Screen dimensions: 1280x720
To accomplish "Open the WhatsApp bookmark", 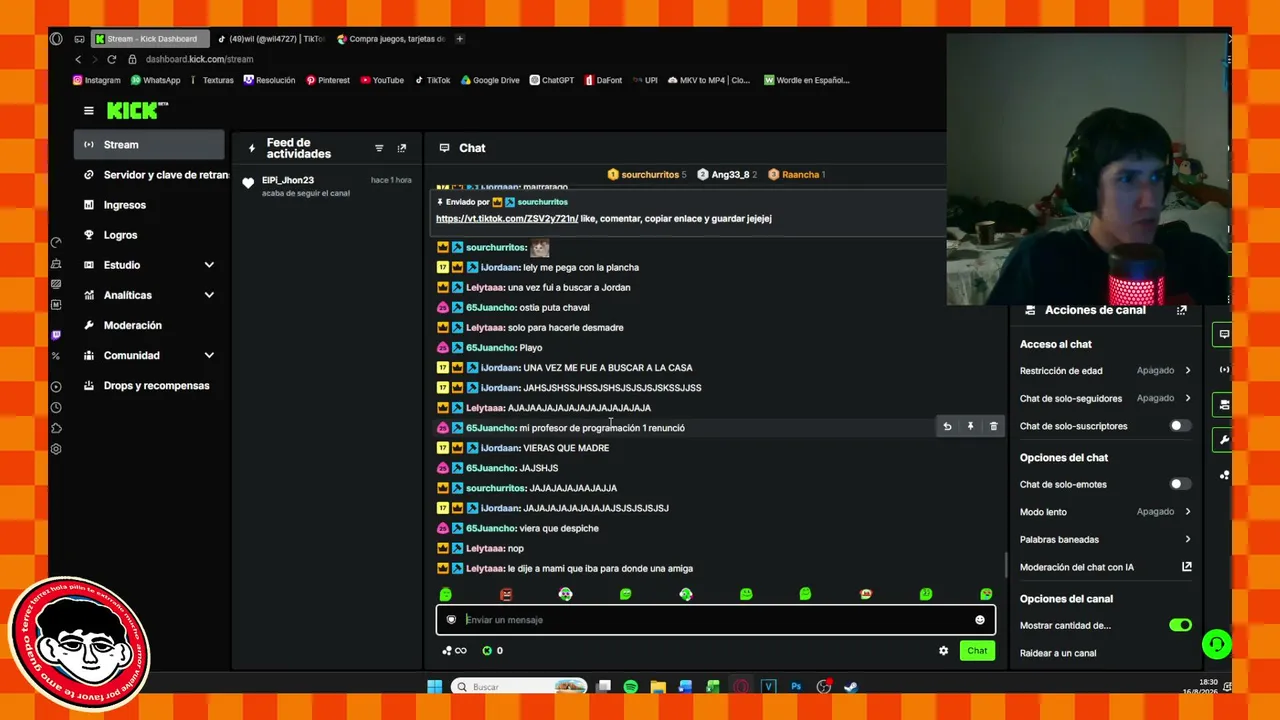I will point(155,80).
